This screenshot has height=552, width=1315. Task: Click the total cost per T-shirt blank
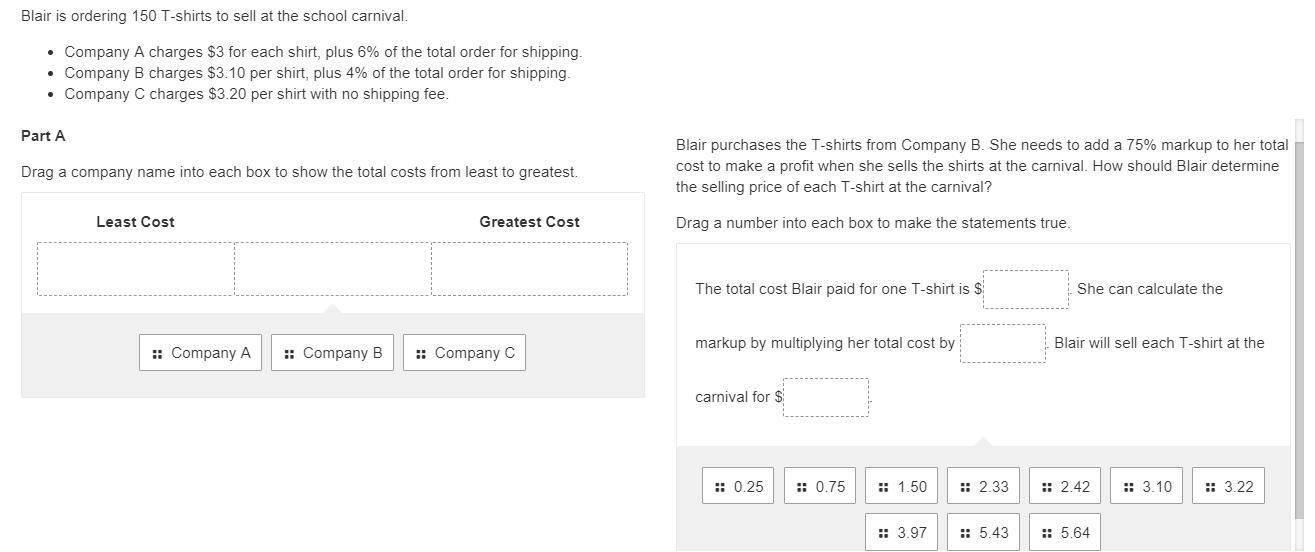point(1026,289)
